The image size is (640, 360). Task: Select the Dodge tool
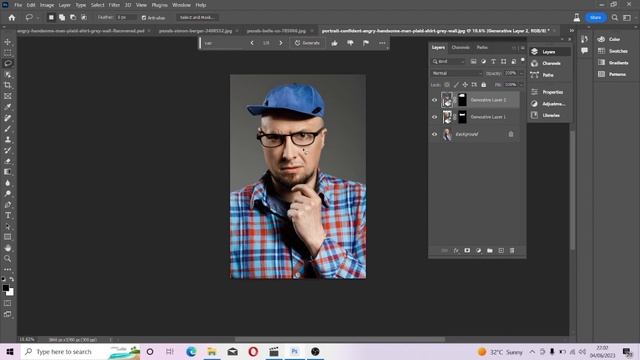pyautogui.click(x=8, y=193)
